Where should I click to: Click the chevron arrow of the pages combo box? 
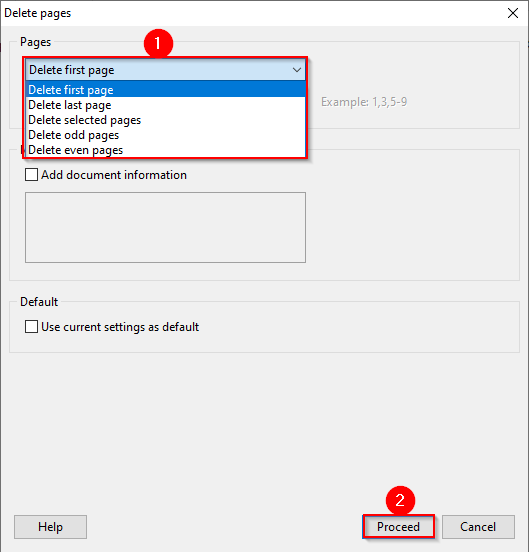click(297, 70)
